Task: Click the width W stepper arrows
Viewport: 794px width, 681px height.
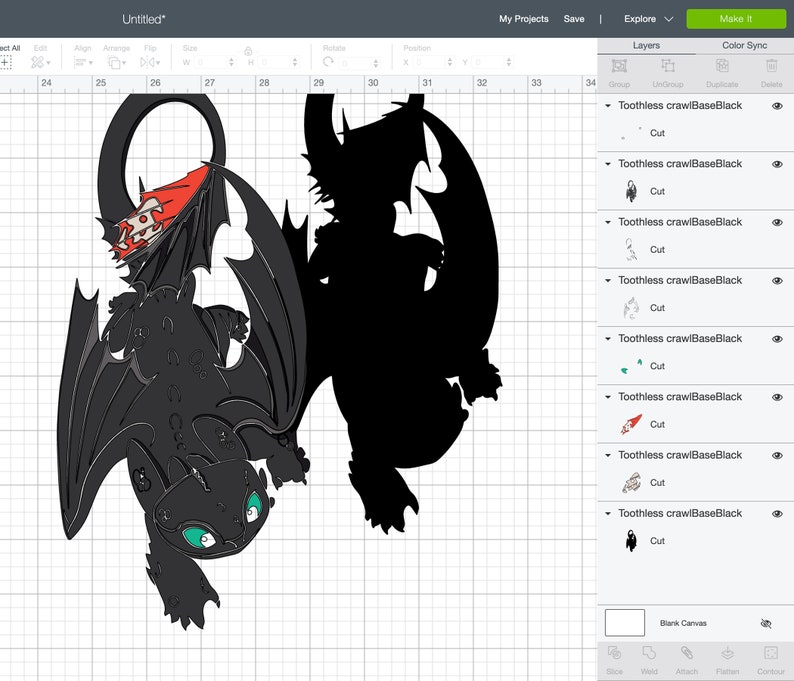Action: point(231,62)
